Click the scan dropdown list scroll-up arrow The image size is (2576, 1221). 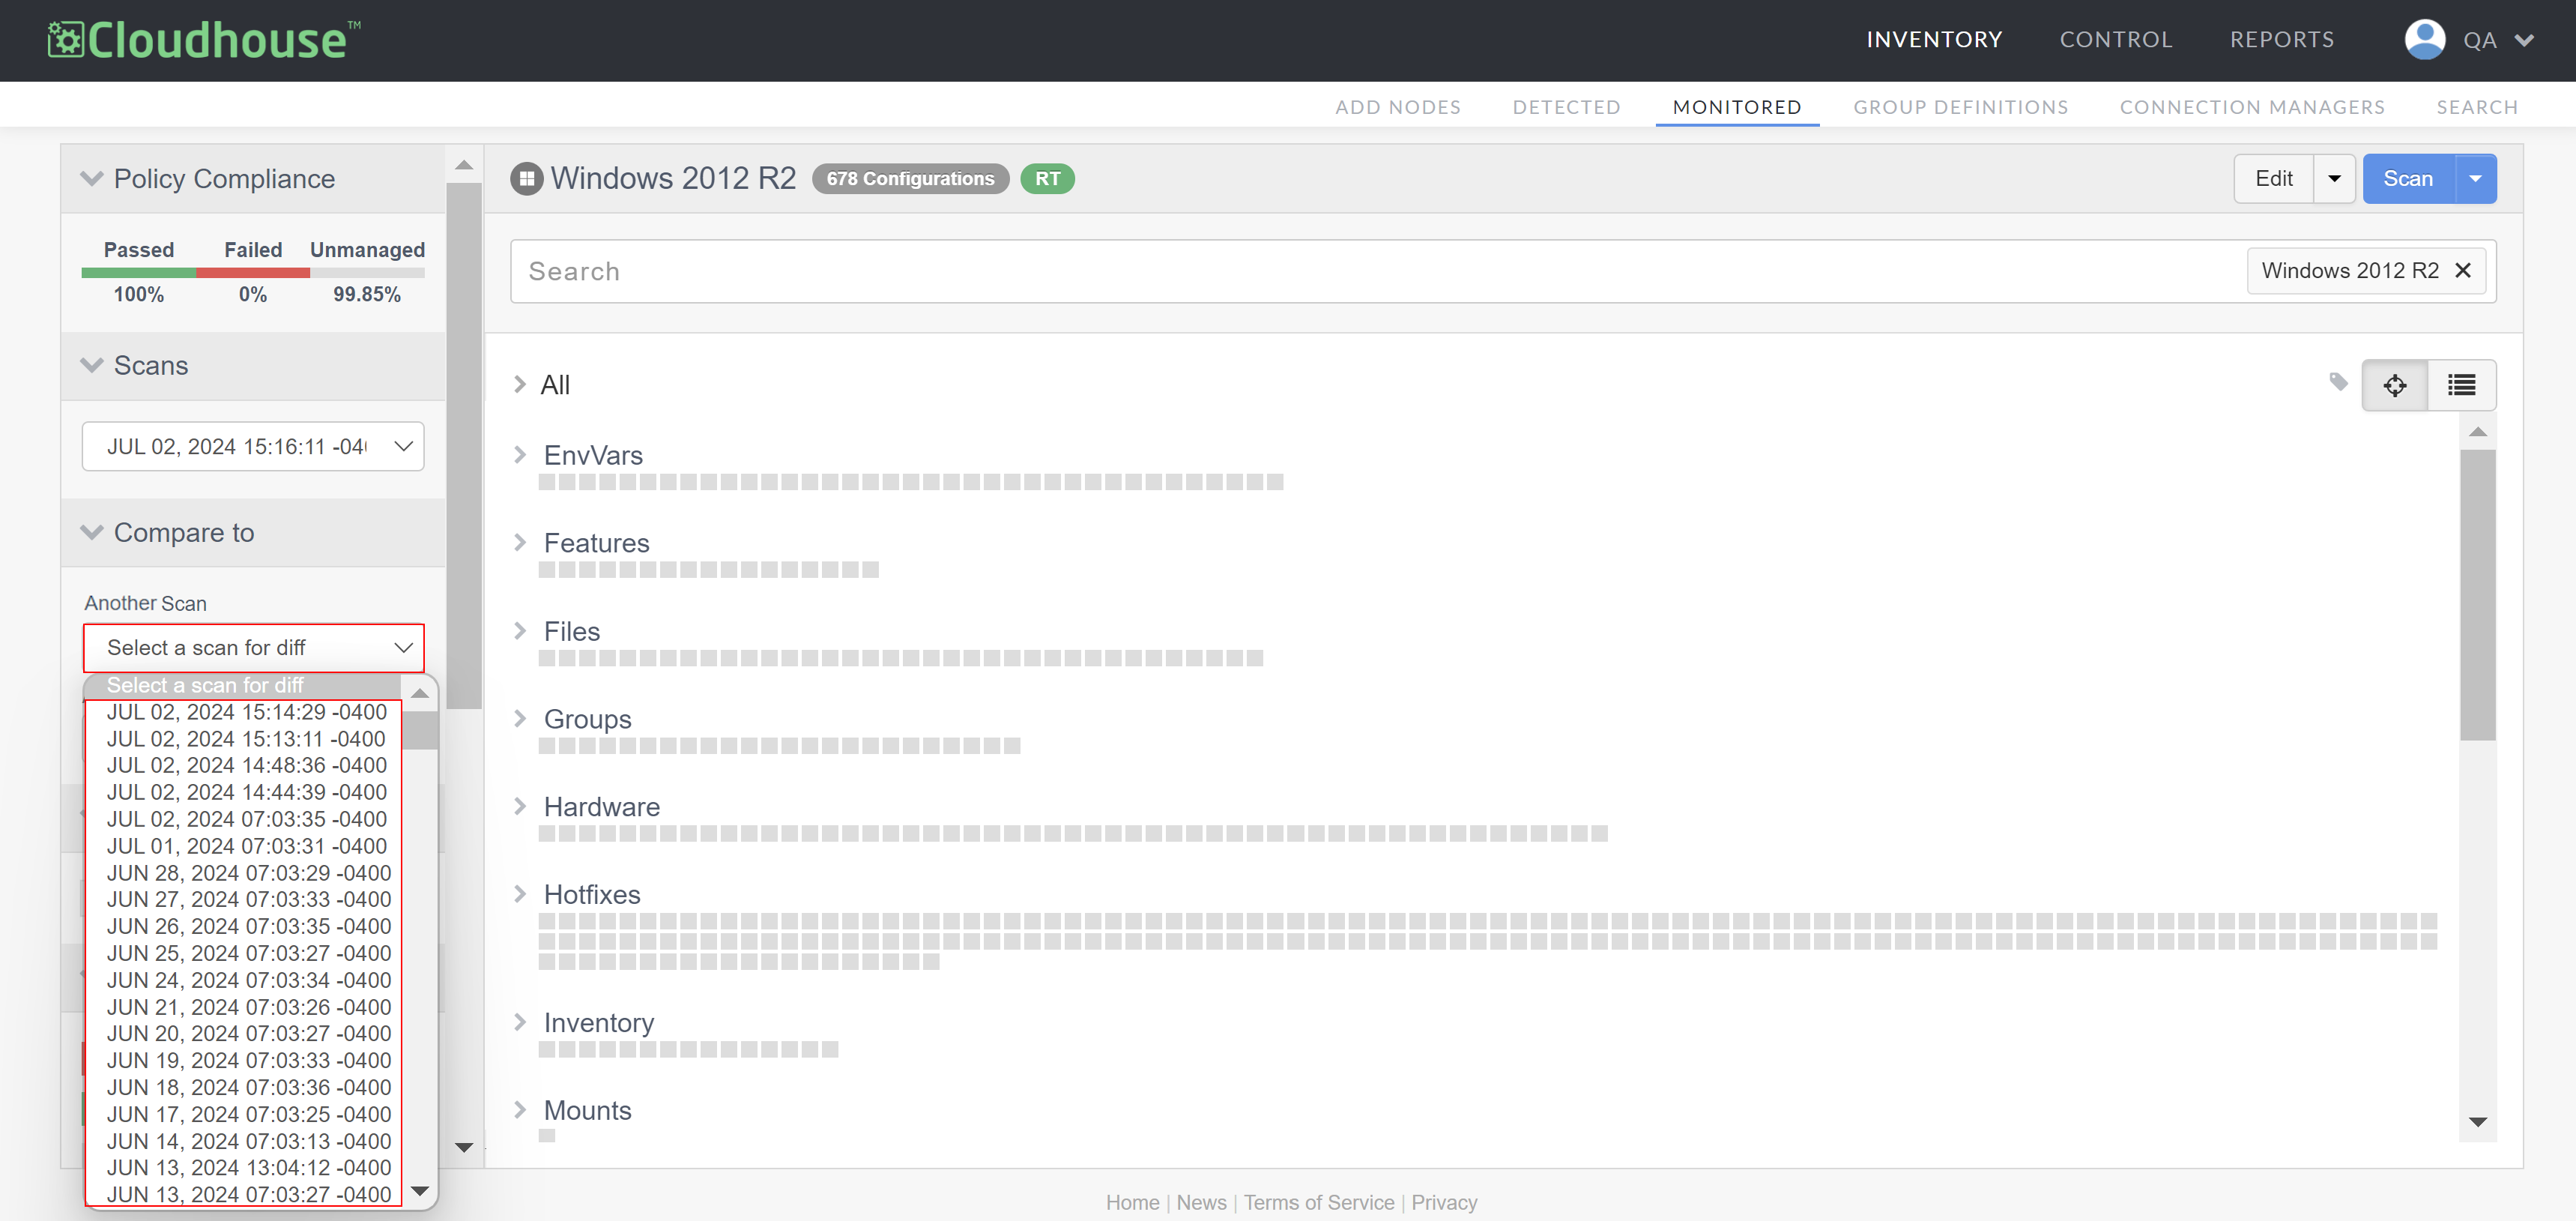click(420, 693)
